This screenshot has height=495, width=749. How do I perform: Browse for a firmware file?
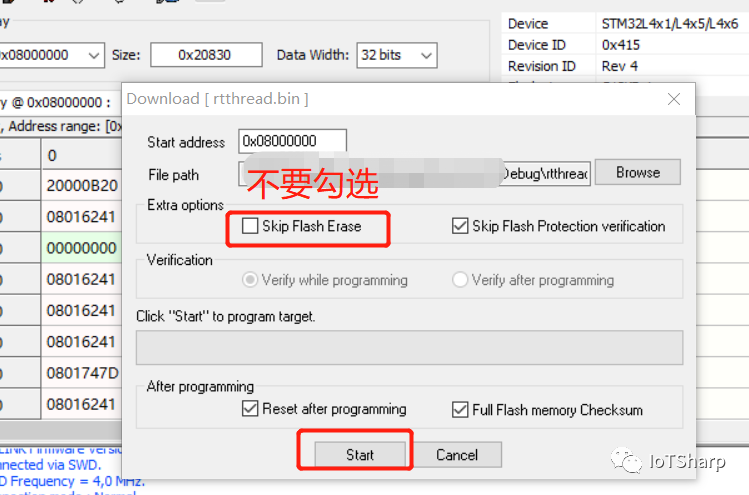638,172
